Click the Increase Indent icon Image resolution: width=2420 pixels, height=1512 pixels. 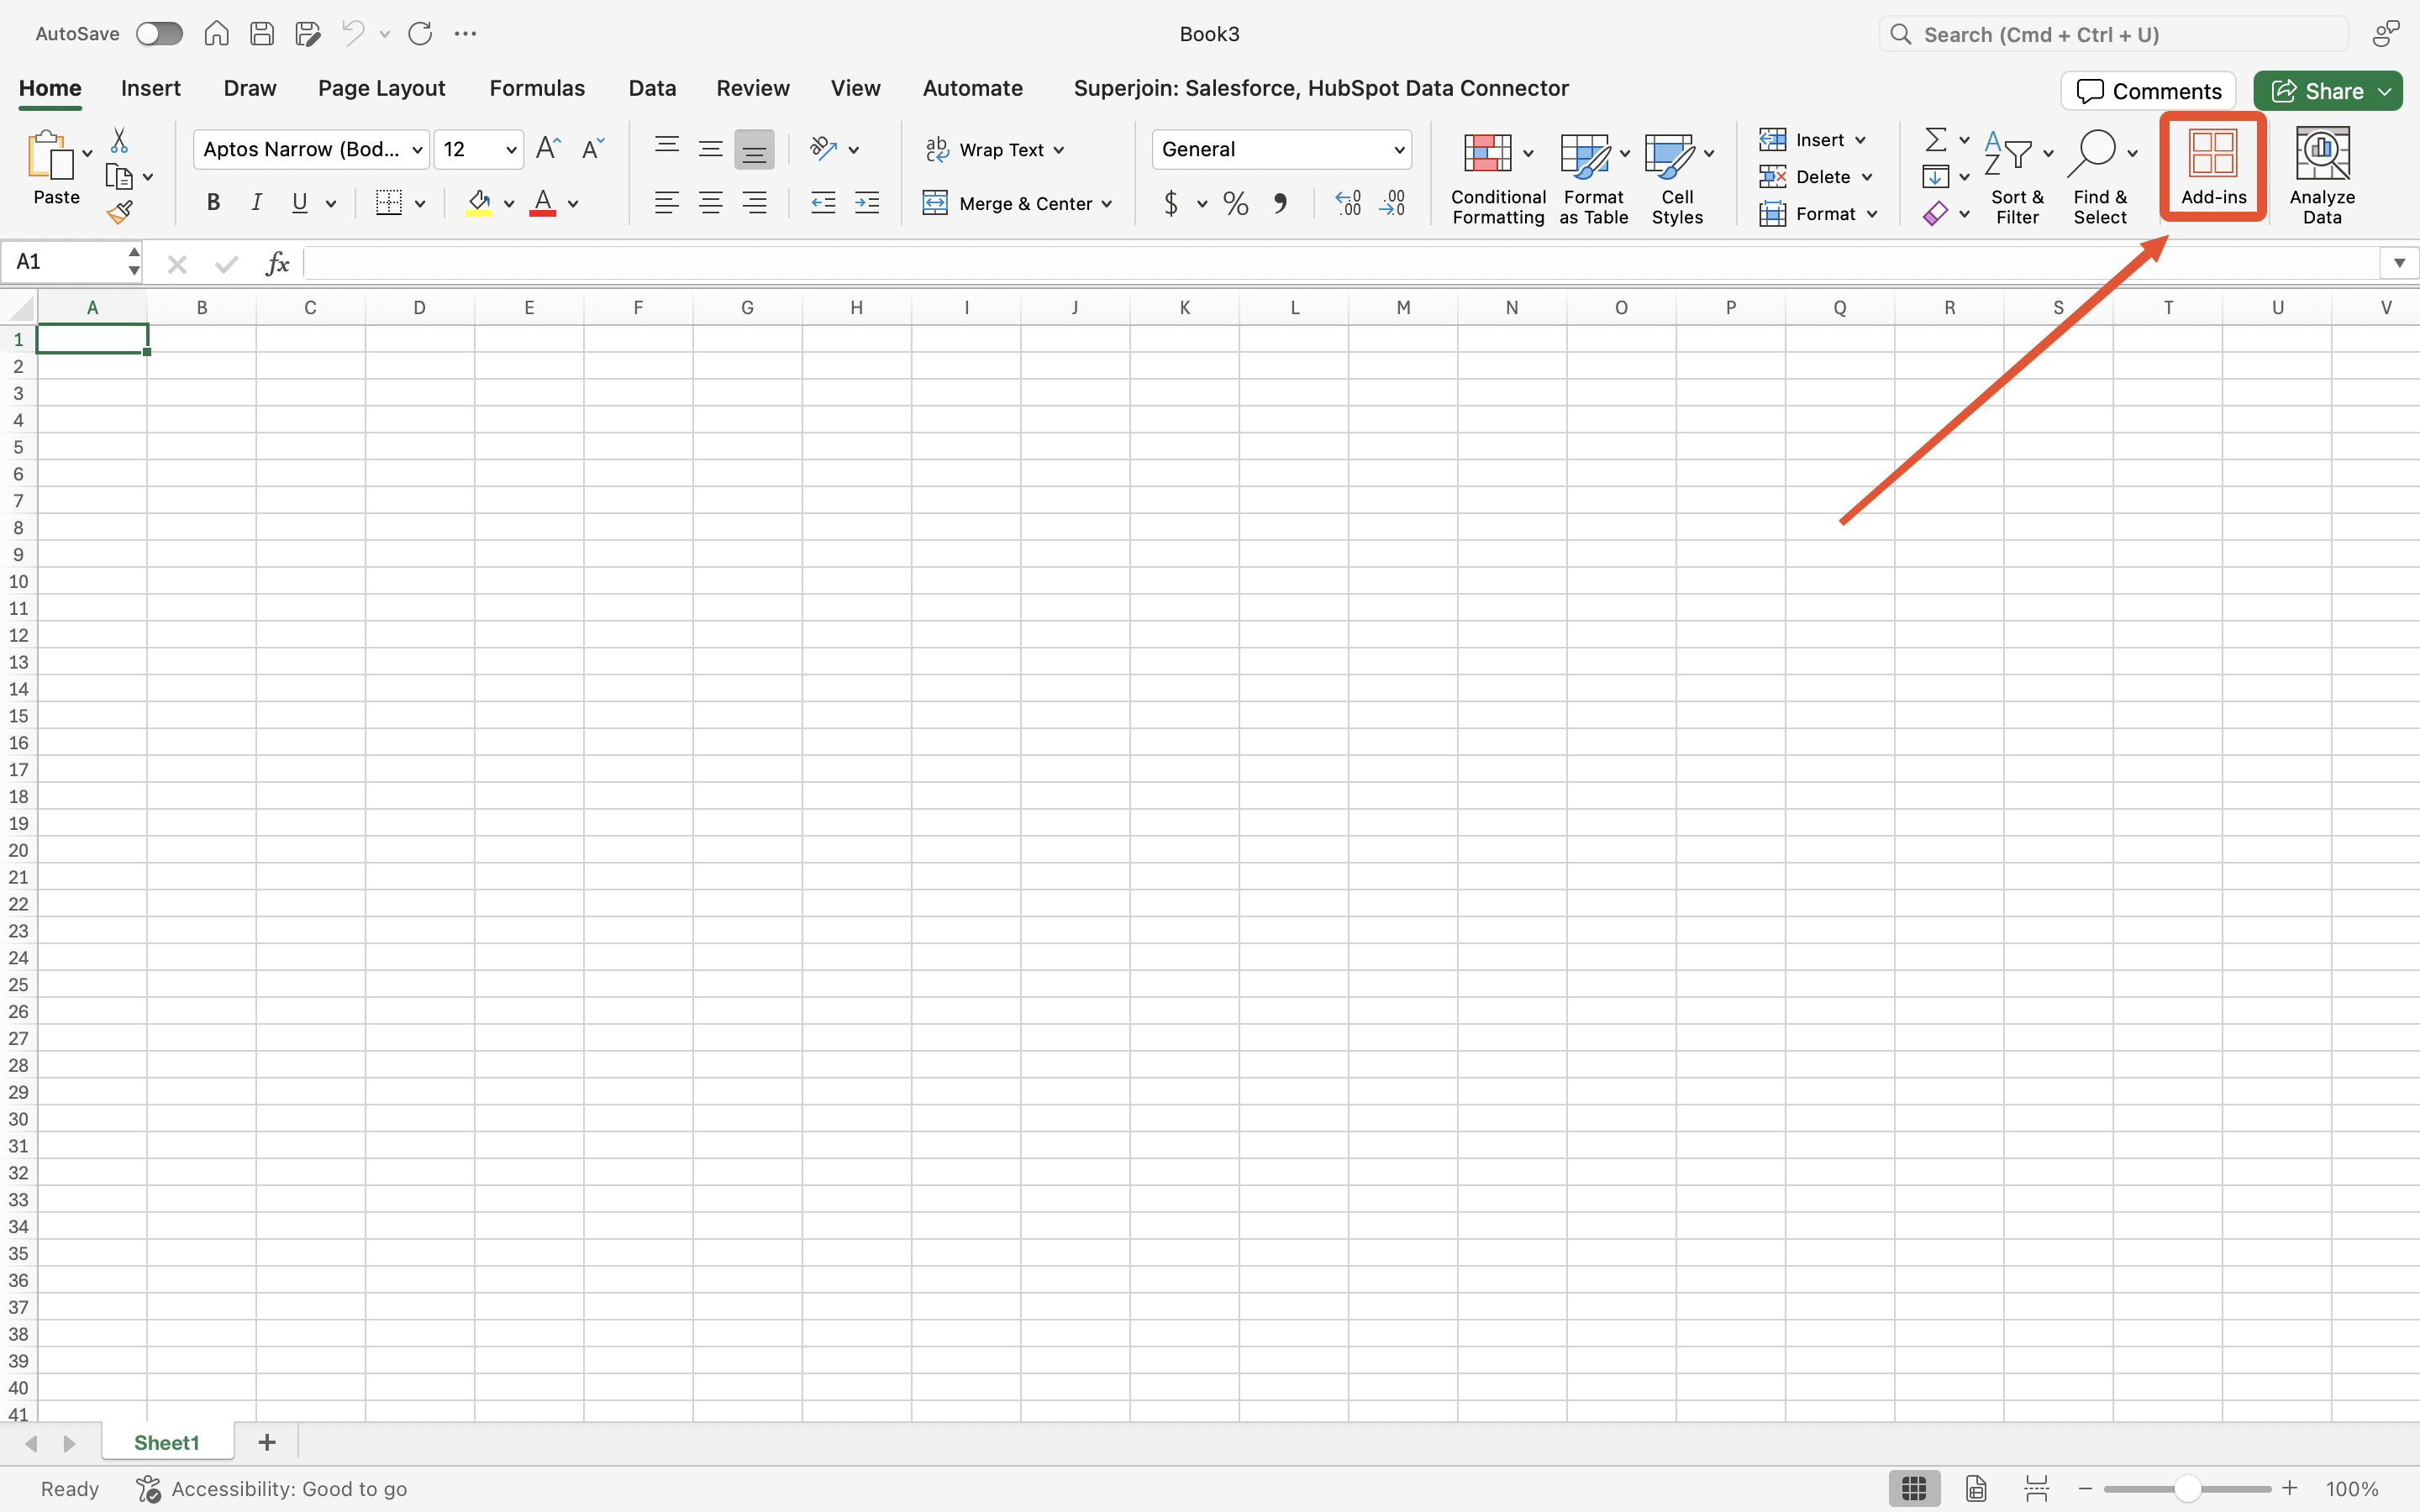click(x=866, y=203)
